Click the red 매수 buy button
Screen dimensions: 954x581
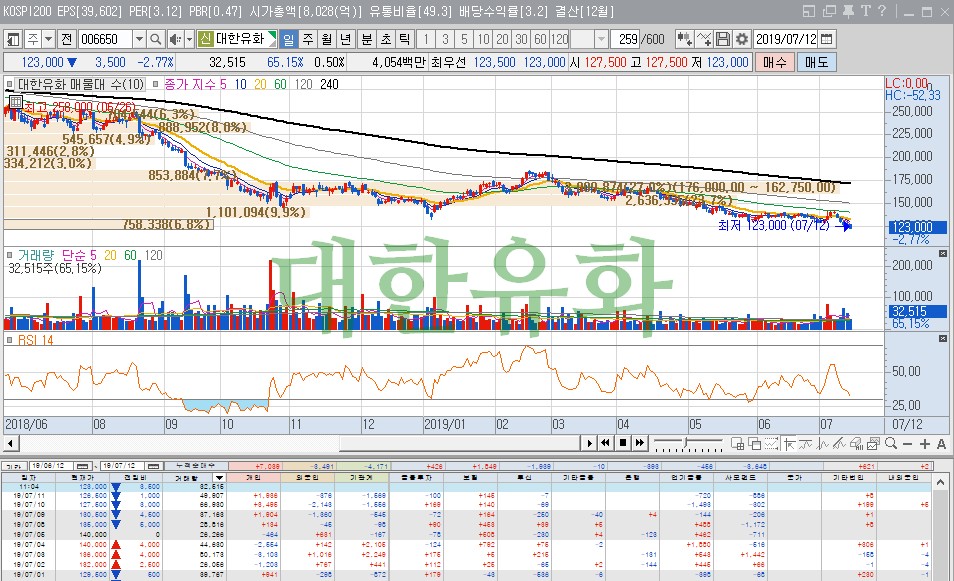[x=775, y=62]
